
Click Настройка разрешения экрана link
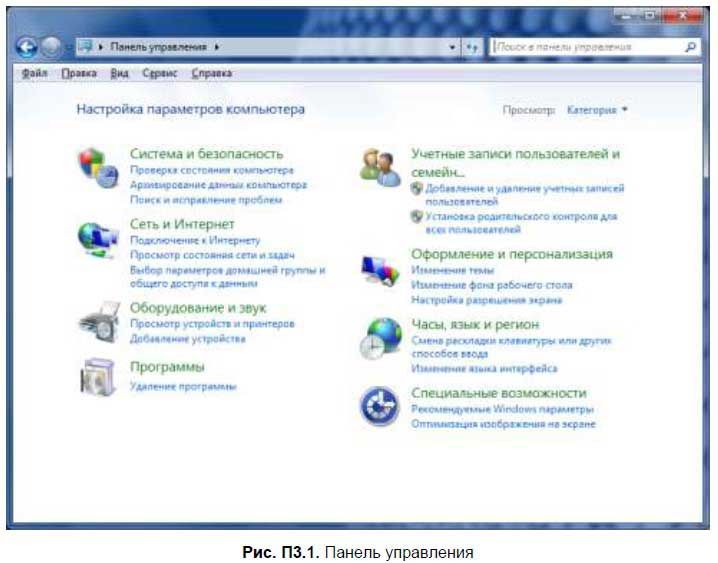(486, 300)
